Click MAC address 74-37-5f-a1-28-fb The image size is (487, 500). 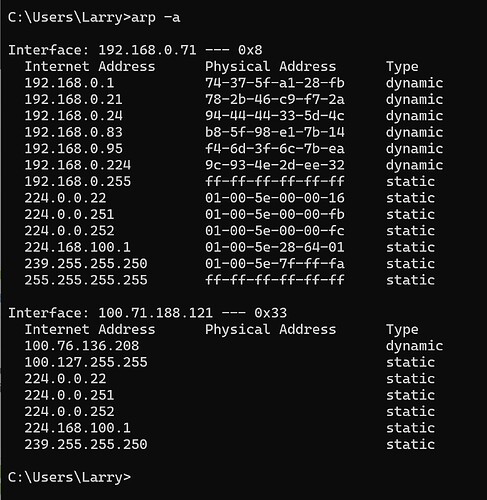(275, 83)
